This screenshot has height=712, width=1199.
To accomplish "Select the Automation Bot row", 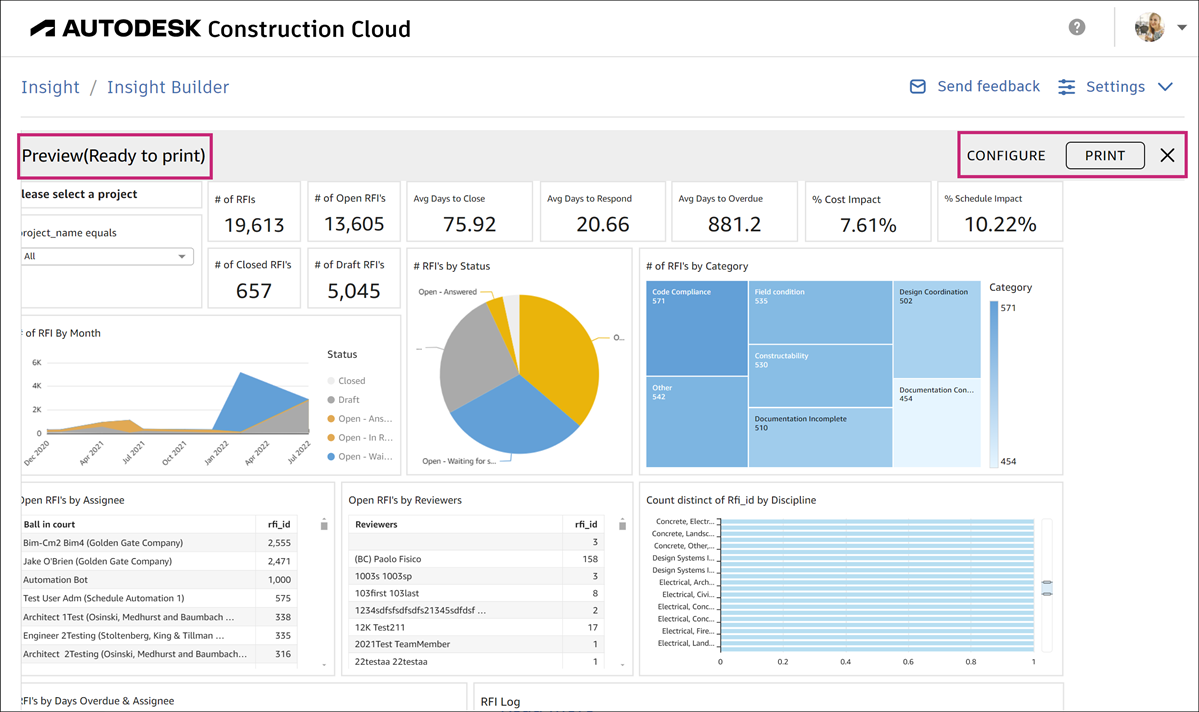I will (x=158, y=580).
